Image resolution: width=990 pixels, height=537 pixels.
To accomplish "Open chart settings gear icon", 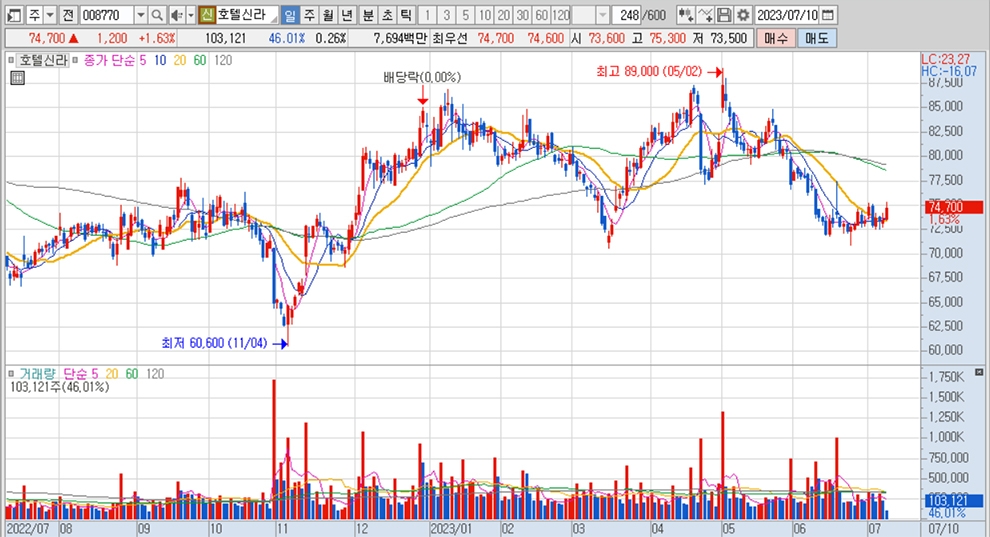I will pos(744,15).
